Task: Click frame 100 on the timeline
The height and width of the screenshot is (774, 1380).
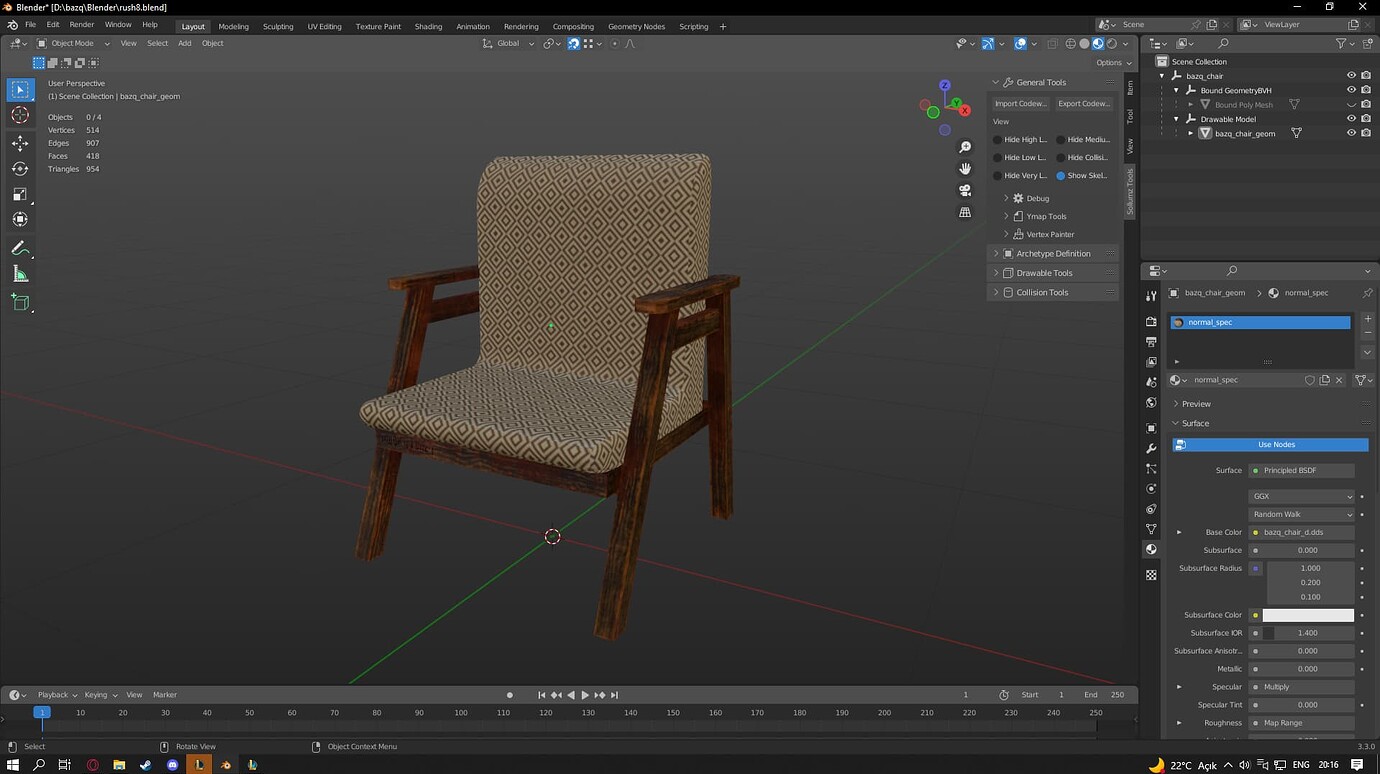Action: click(x=459, y=712)
